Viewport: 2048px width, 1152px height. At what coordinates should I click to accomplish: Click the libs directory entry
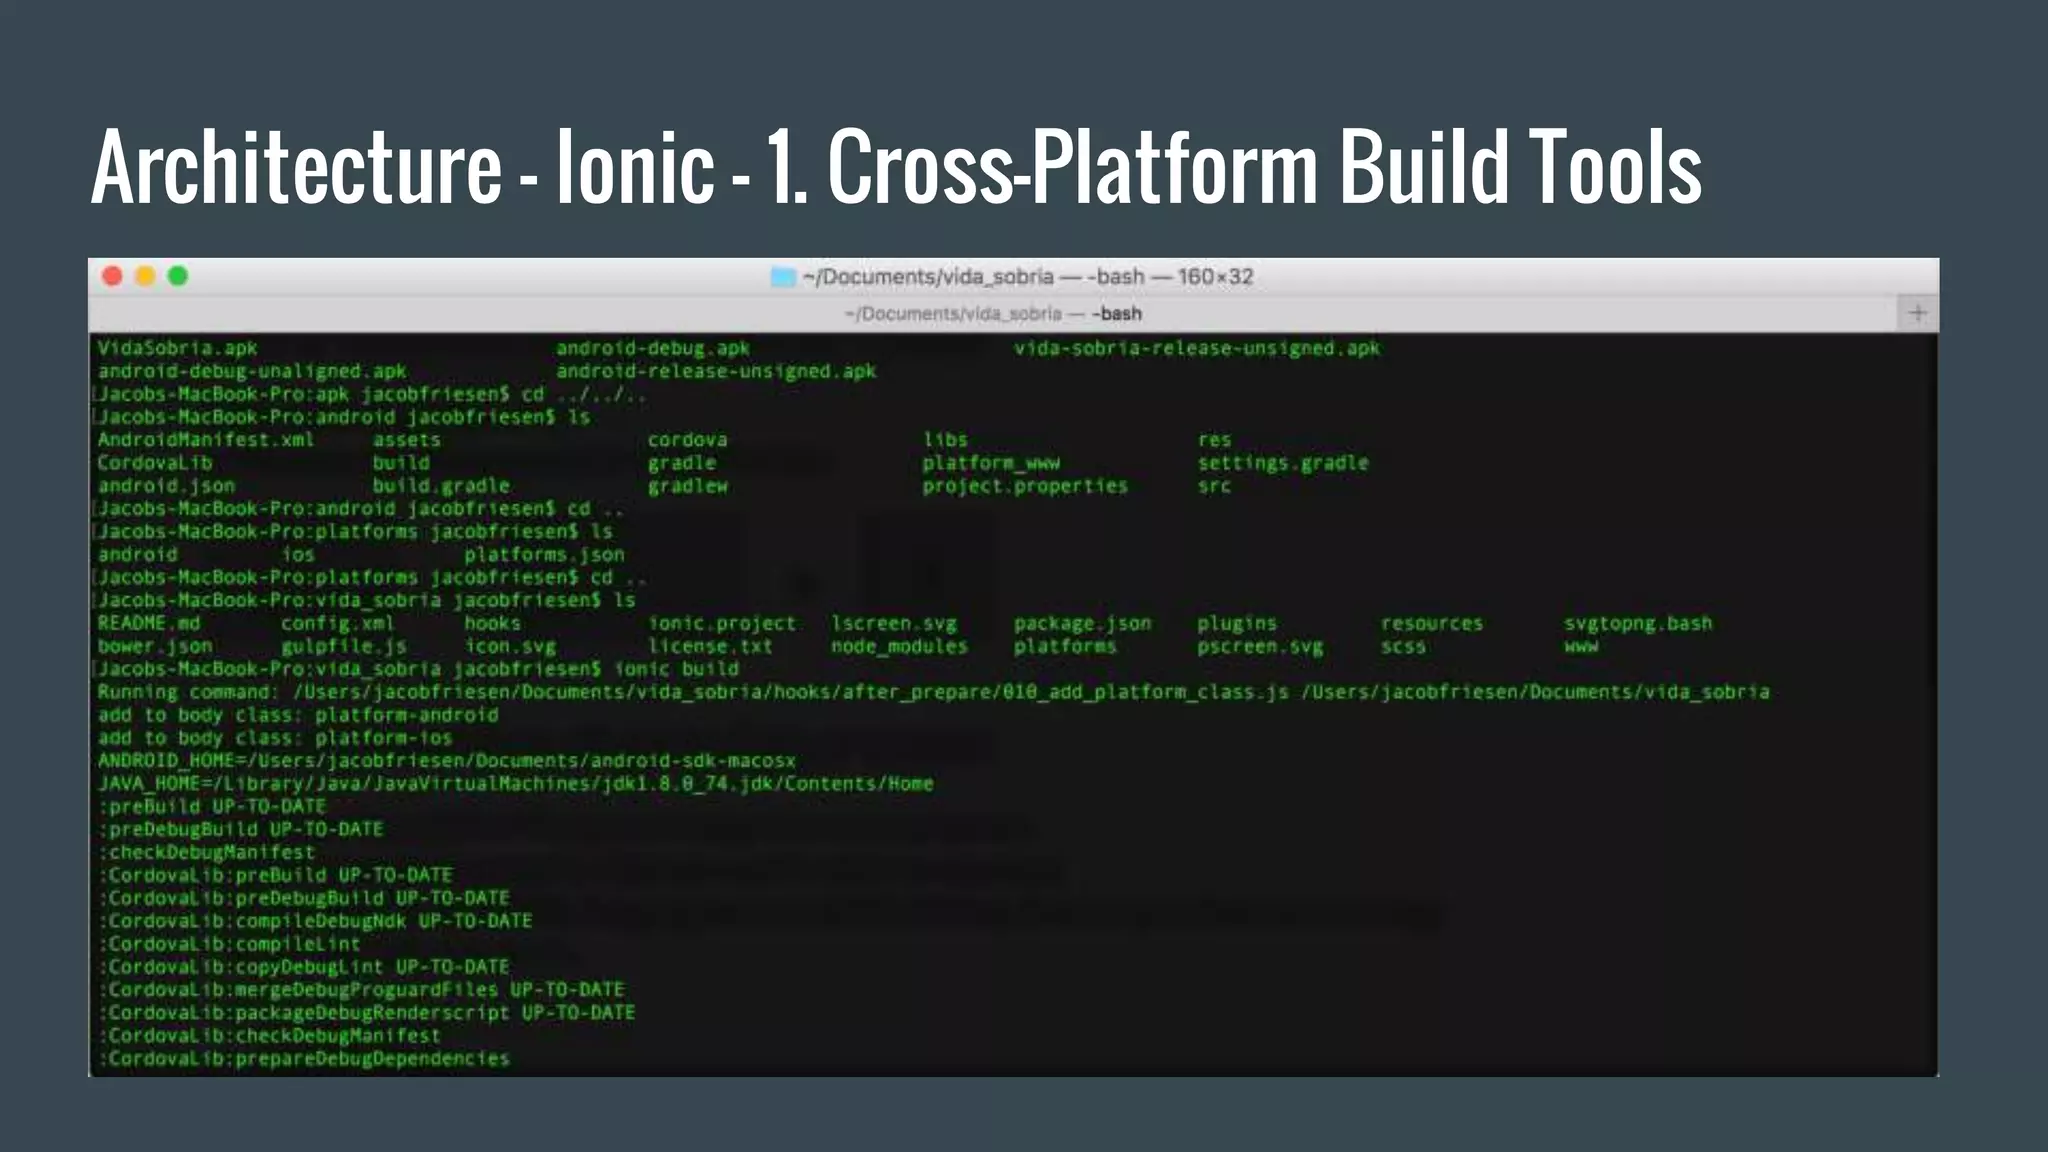(945, 440)
